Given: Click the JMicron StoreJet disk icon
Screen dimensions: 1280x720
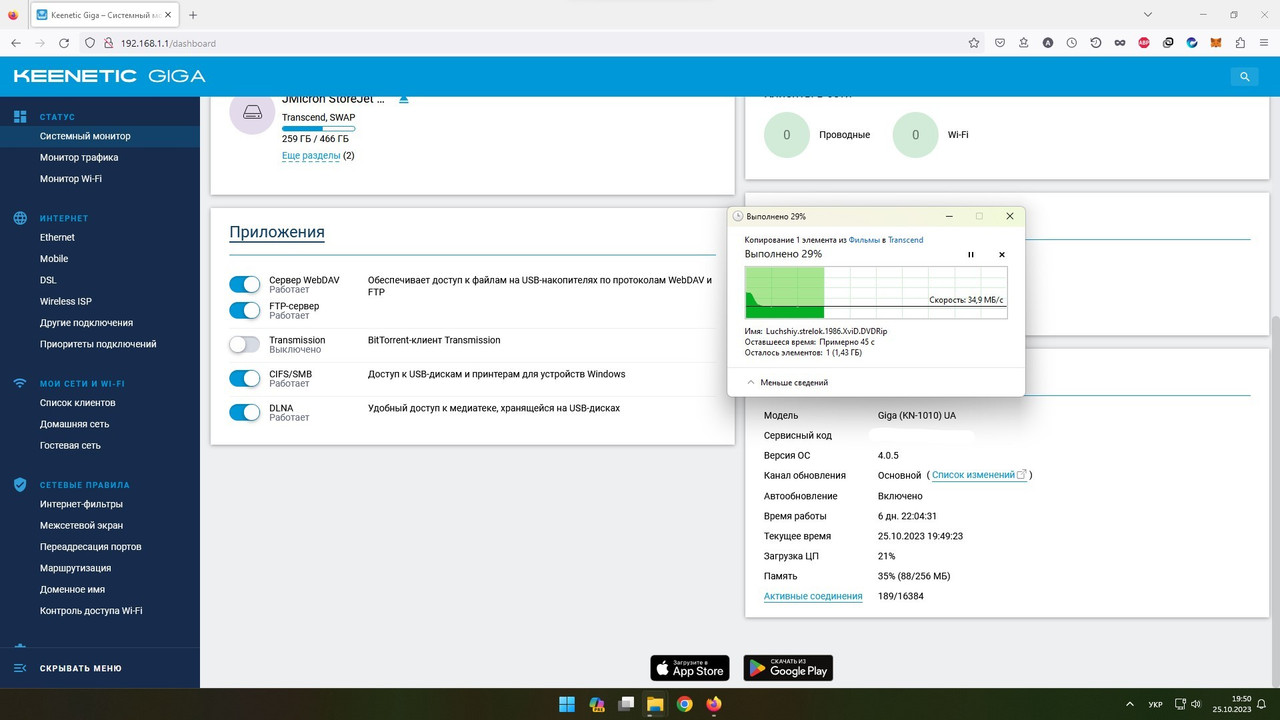Looking at the screenshot, I should tap(252, 113).
